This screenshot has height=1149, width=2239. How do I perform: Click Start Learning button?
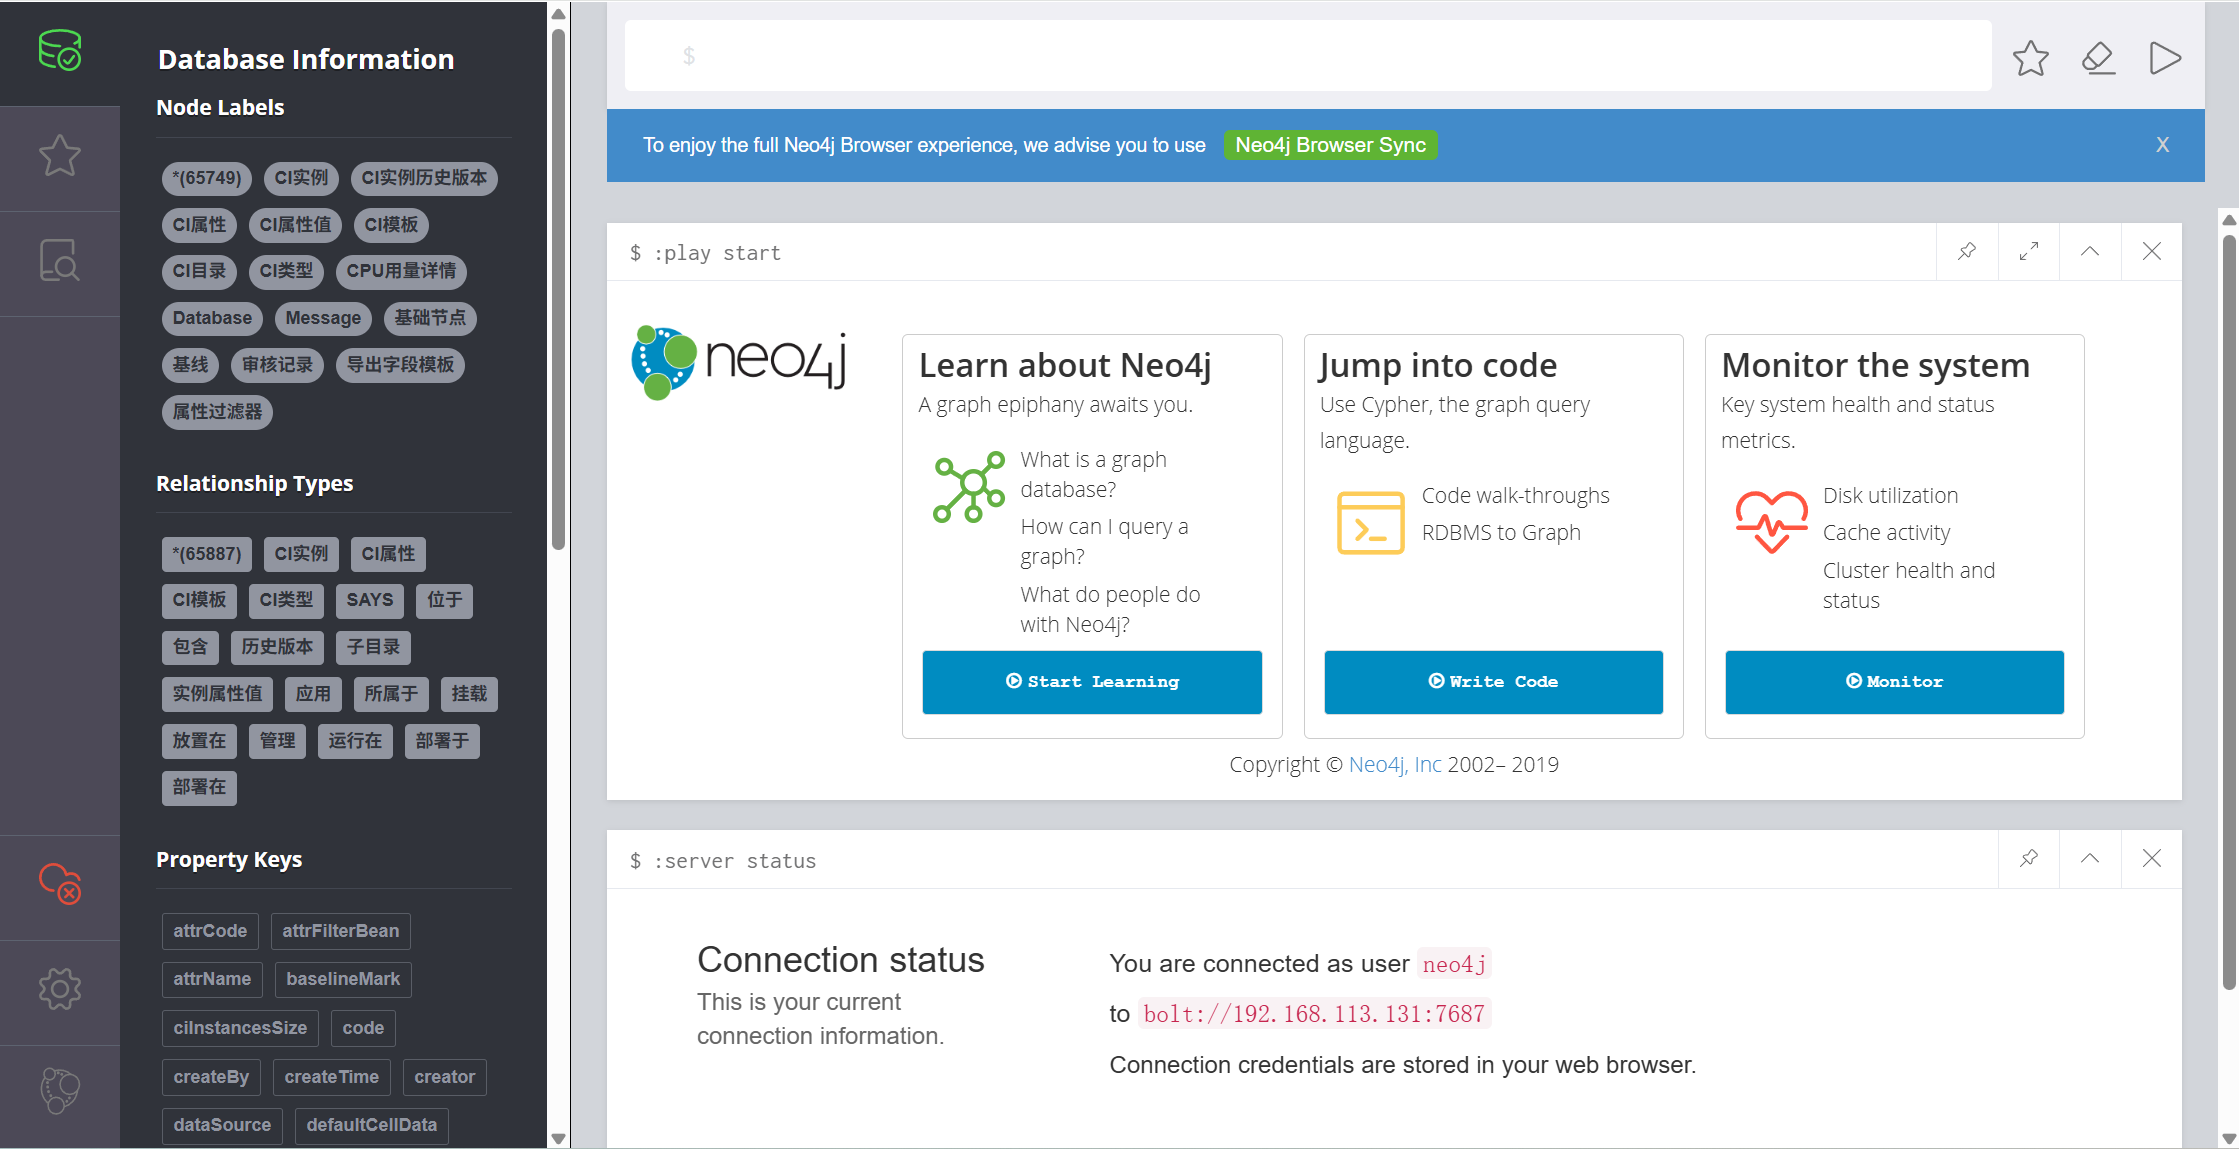click(1092, 682)
